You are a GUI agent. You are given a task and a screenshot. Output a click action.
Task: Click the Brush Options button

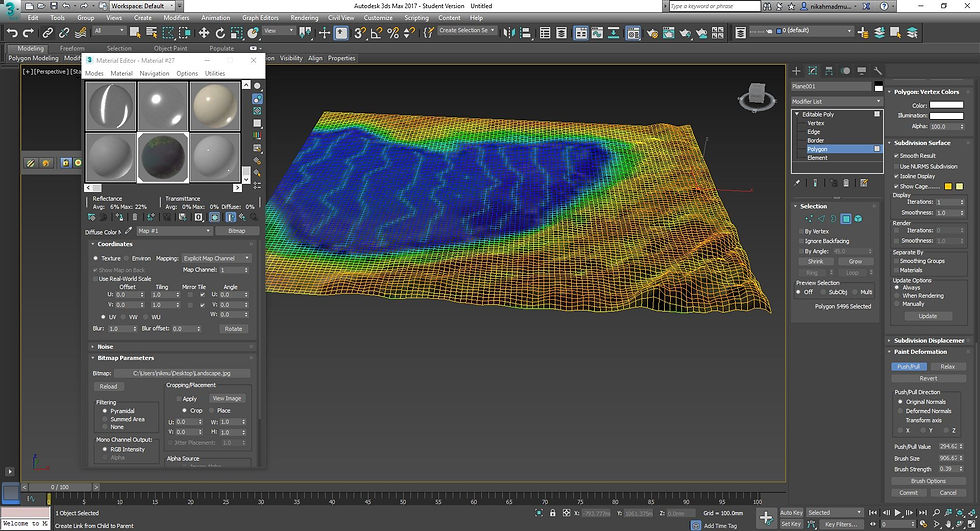pos(928,481)
